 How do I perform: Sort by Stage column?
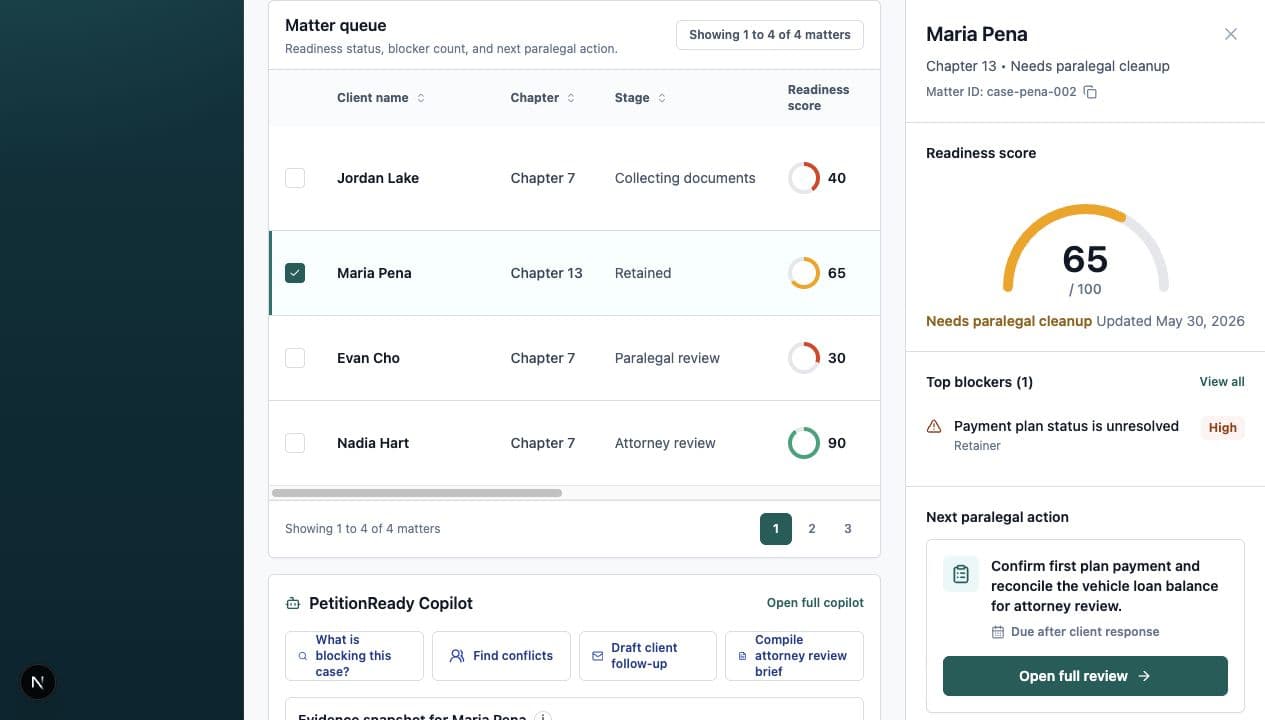(x=640, y=98)
